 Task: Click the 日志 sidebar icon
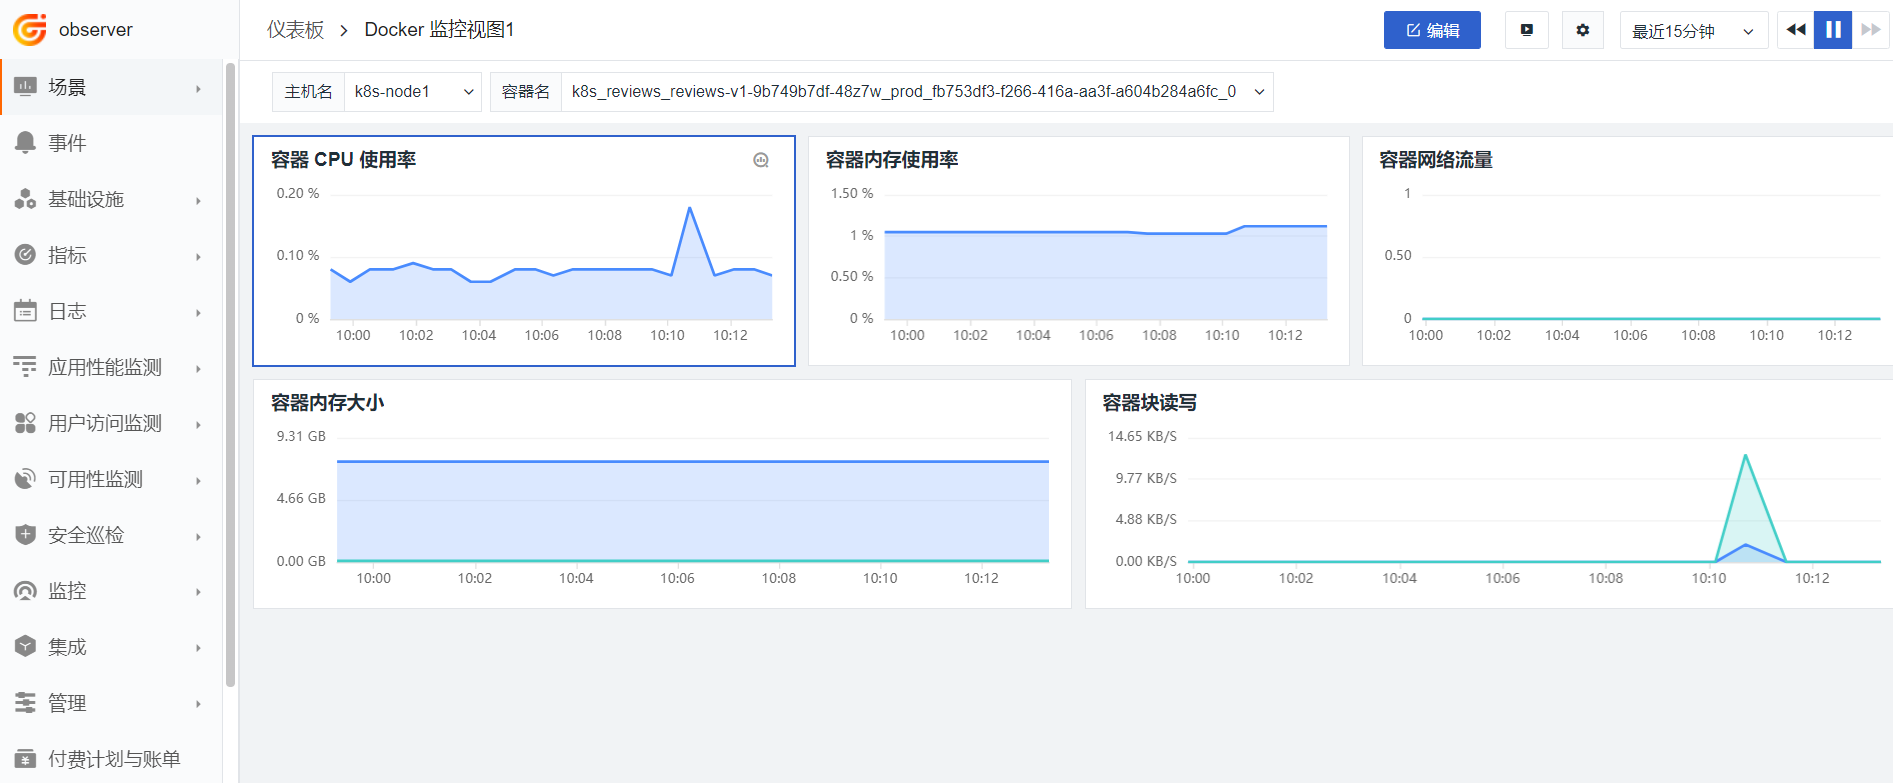(26, 311)
